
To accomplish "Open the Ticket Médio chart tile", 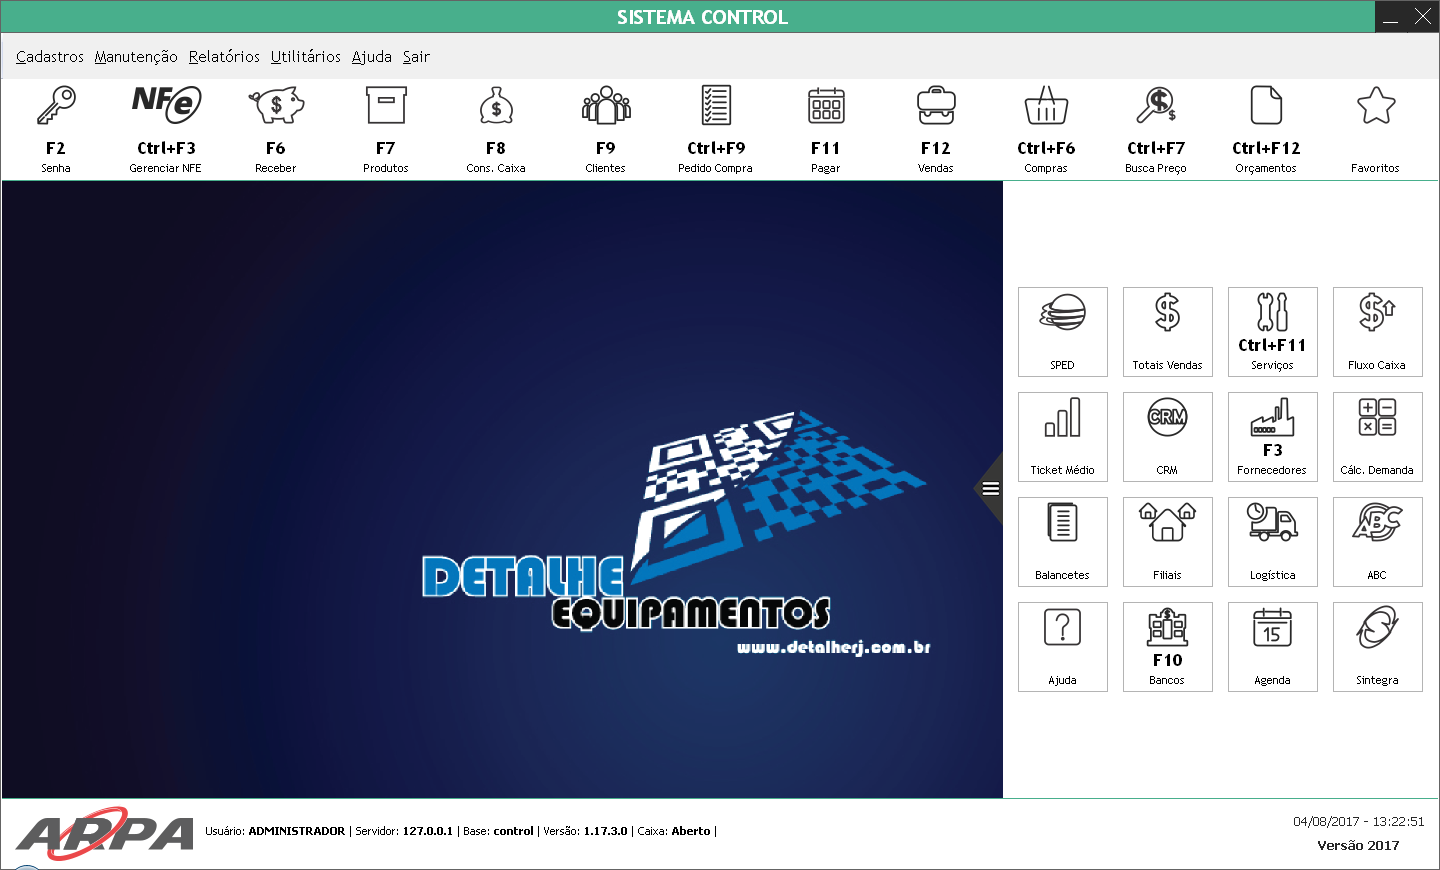I will pyautogui.click(x=1063, y=437).
